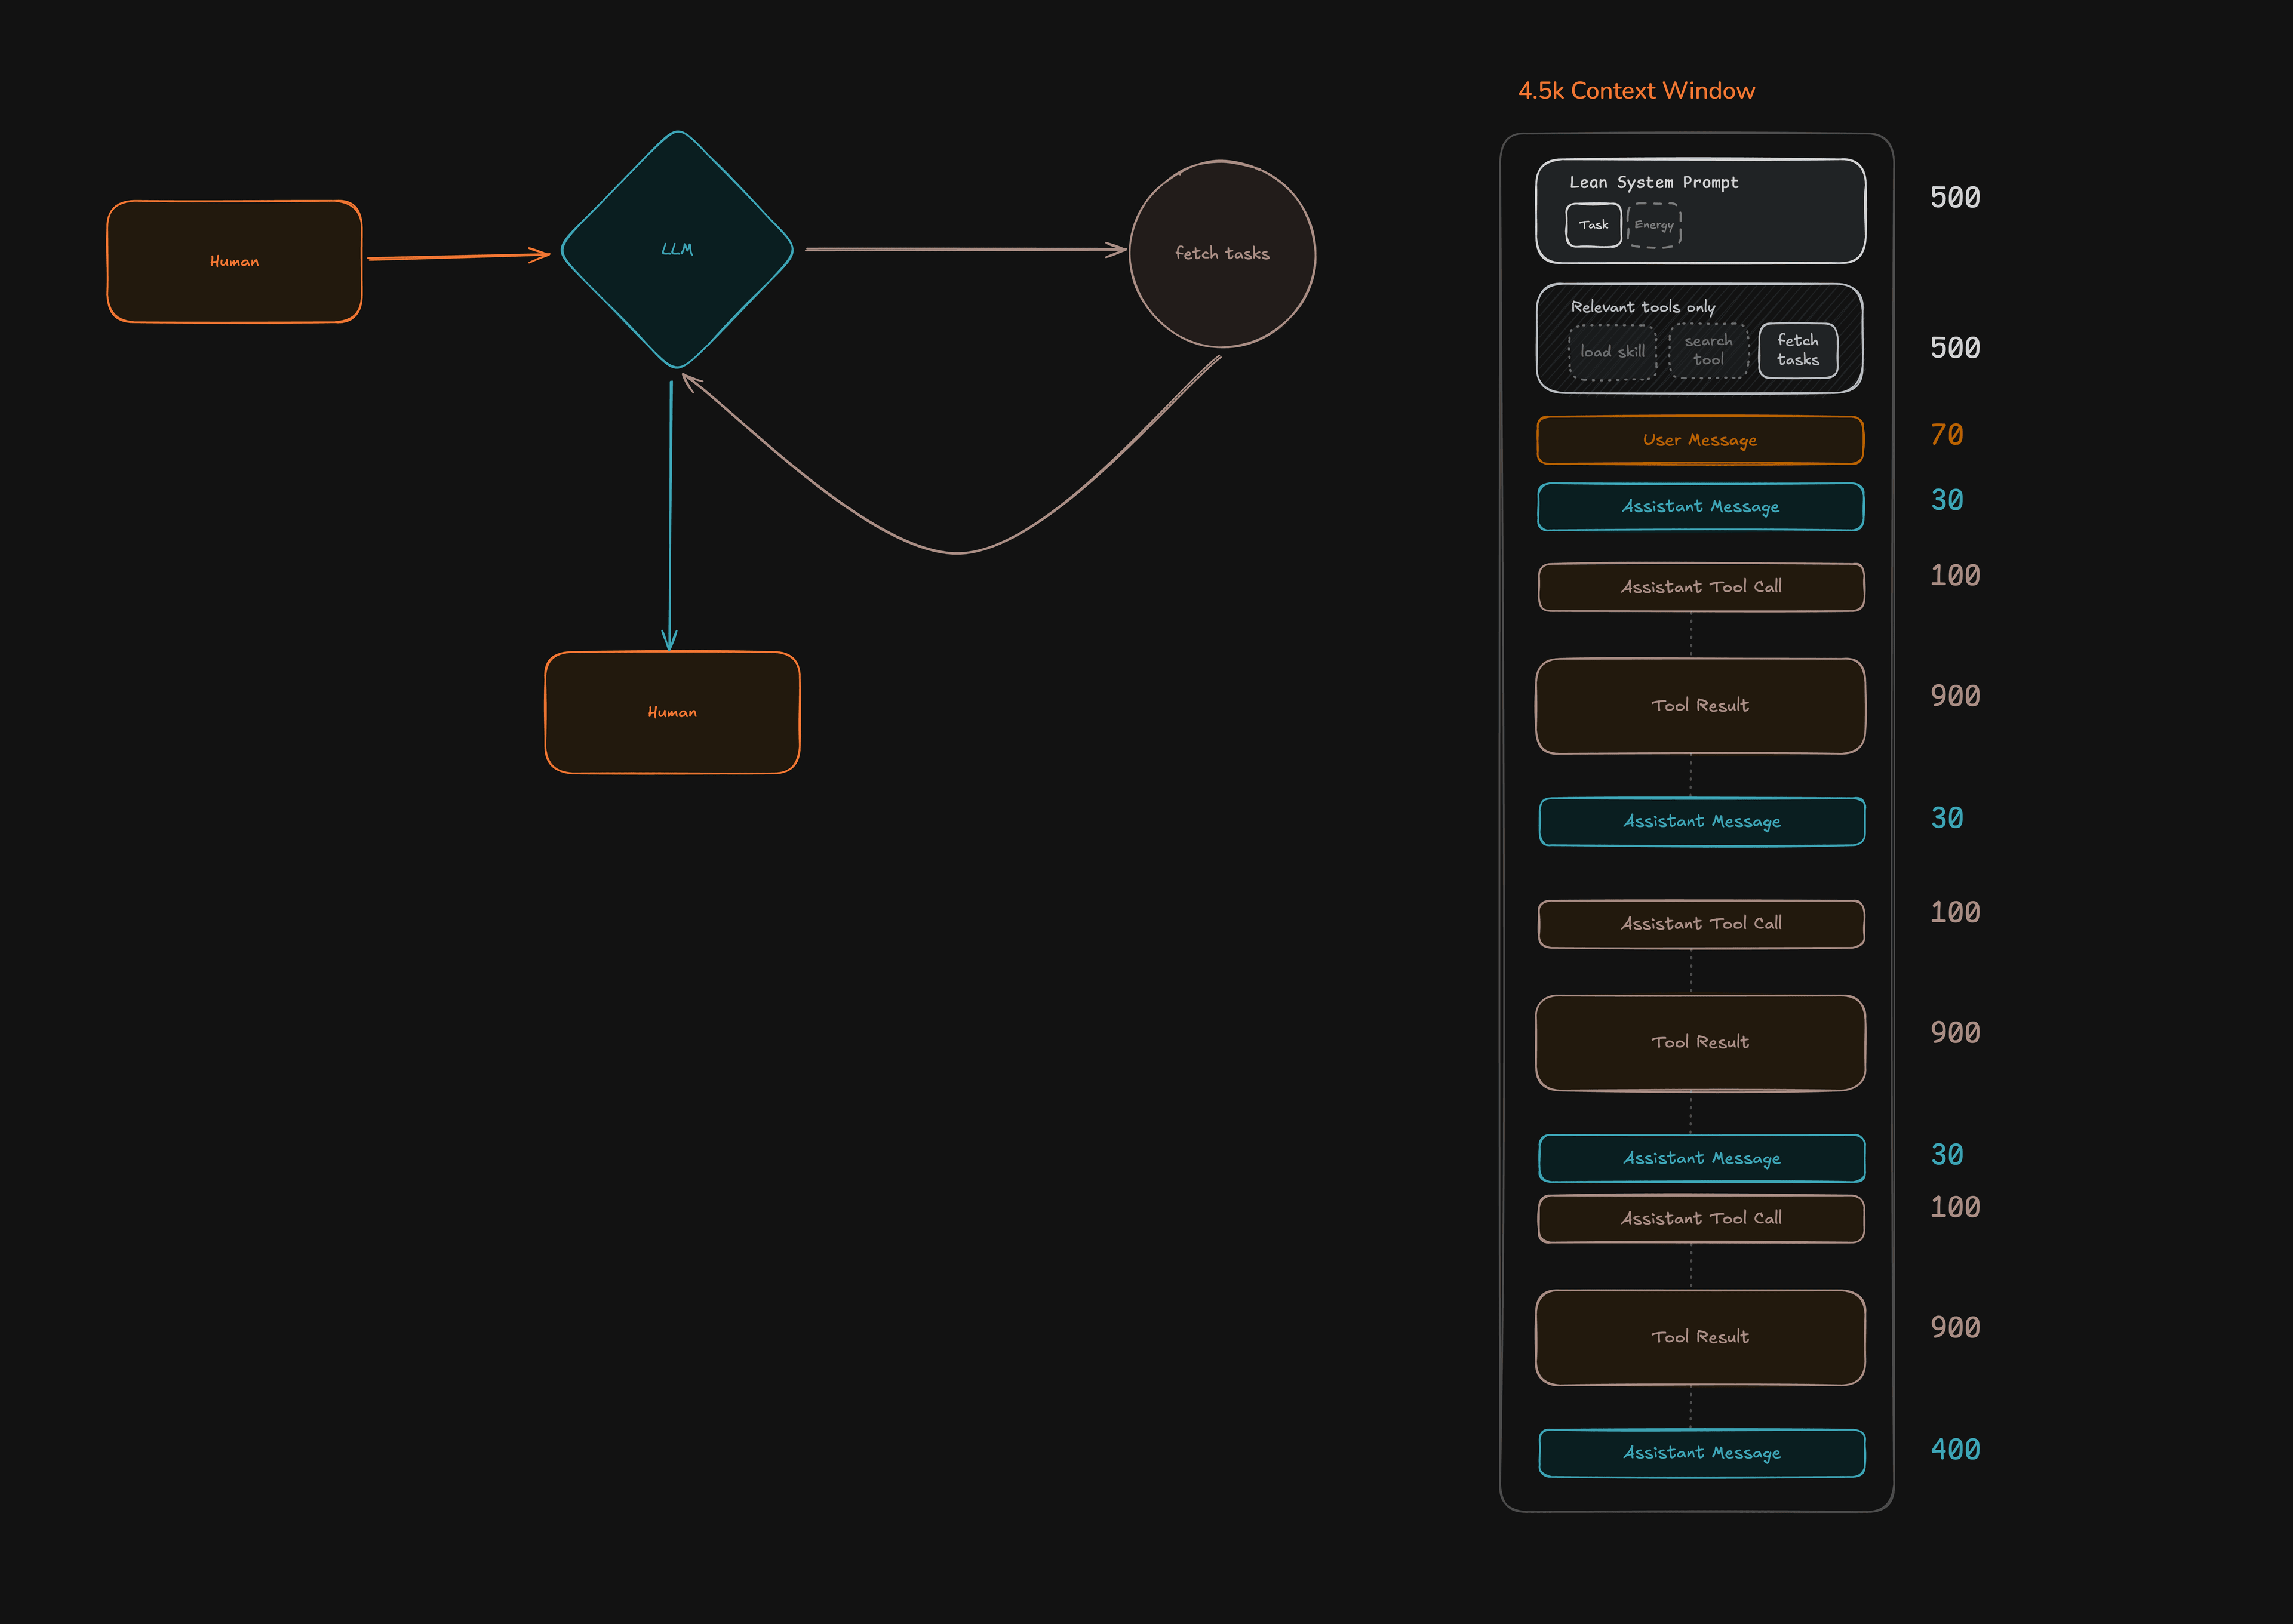Click the 500 count beside Lean System Prompt
The image size is (2293, 1624).
point(1955,198)
